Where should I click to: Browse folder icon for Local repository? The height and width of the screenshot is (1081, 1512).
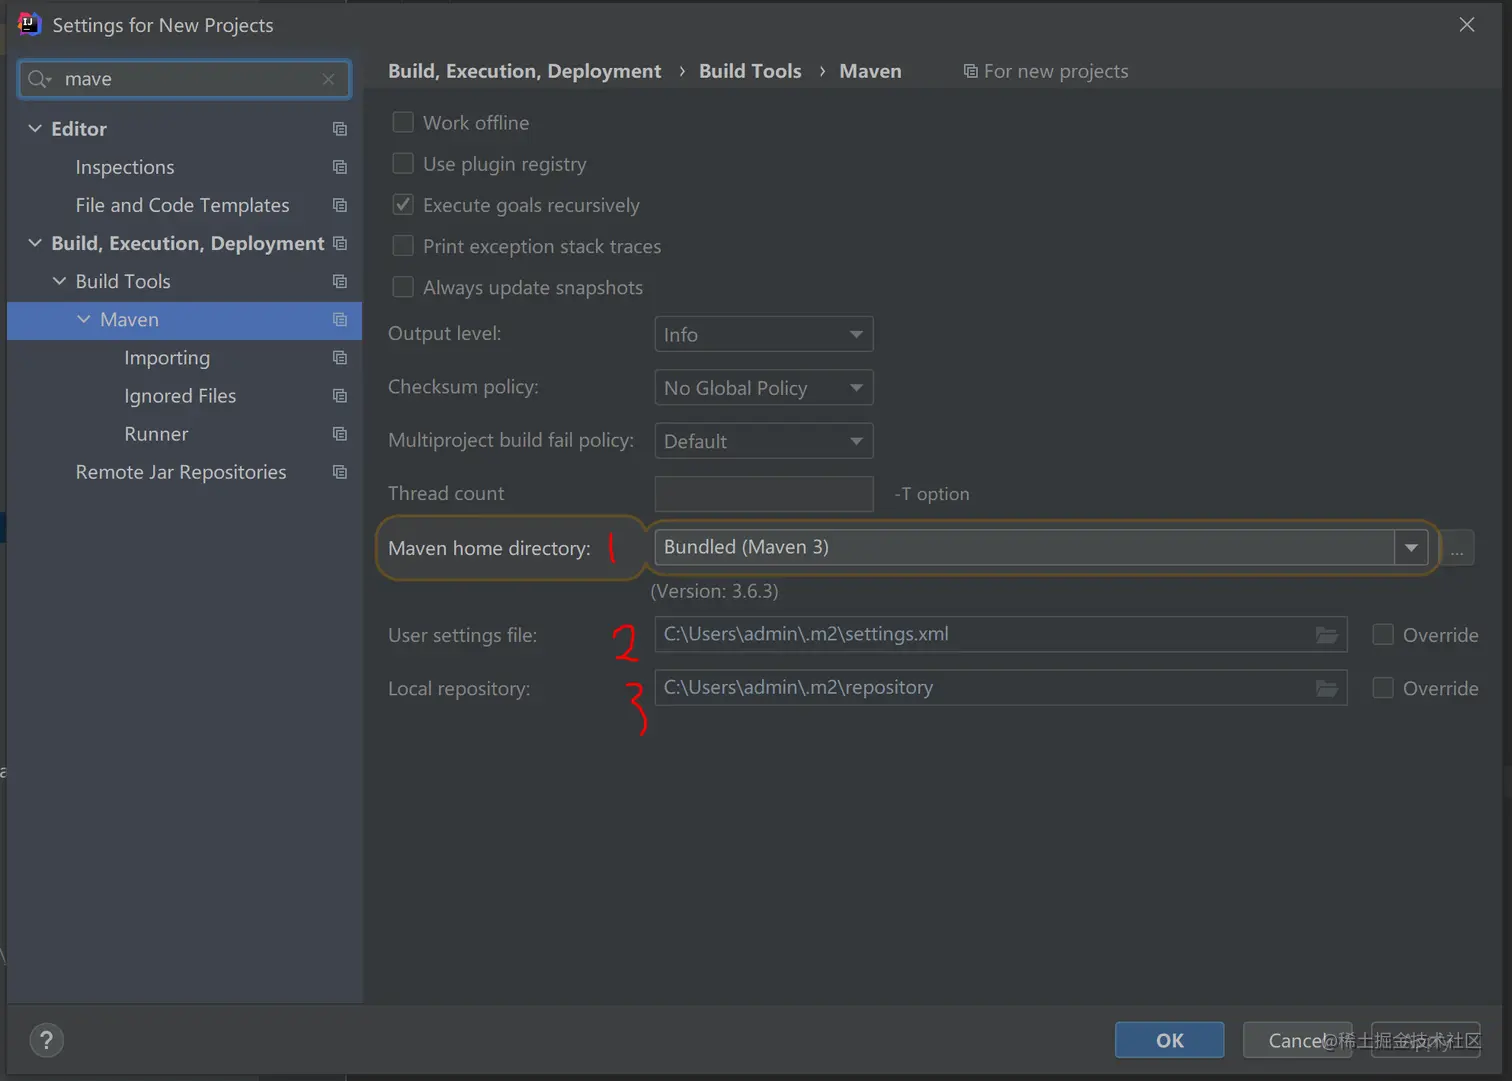point(1327,688)
